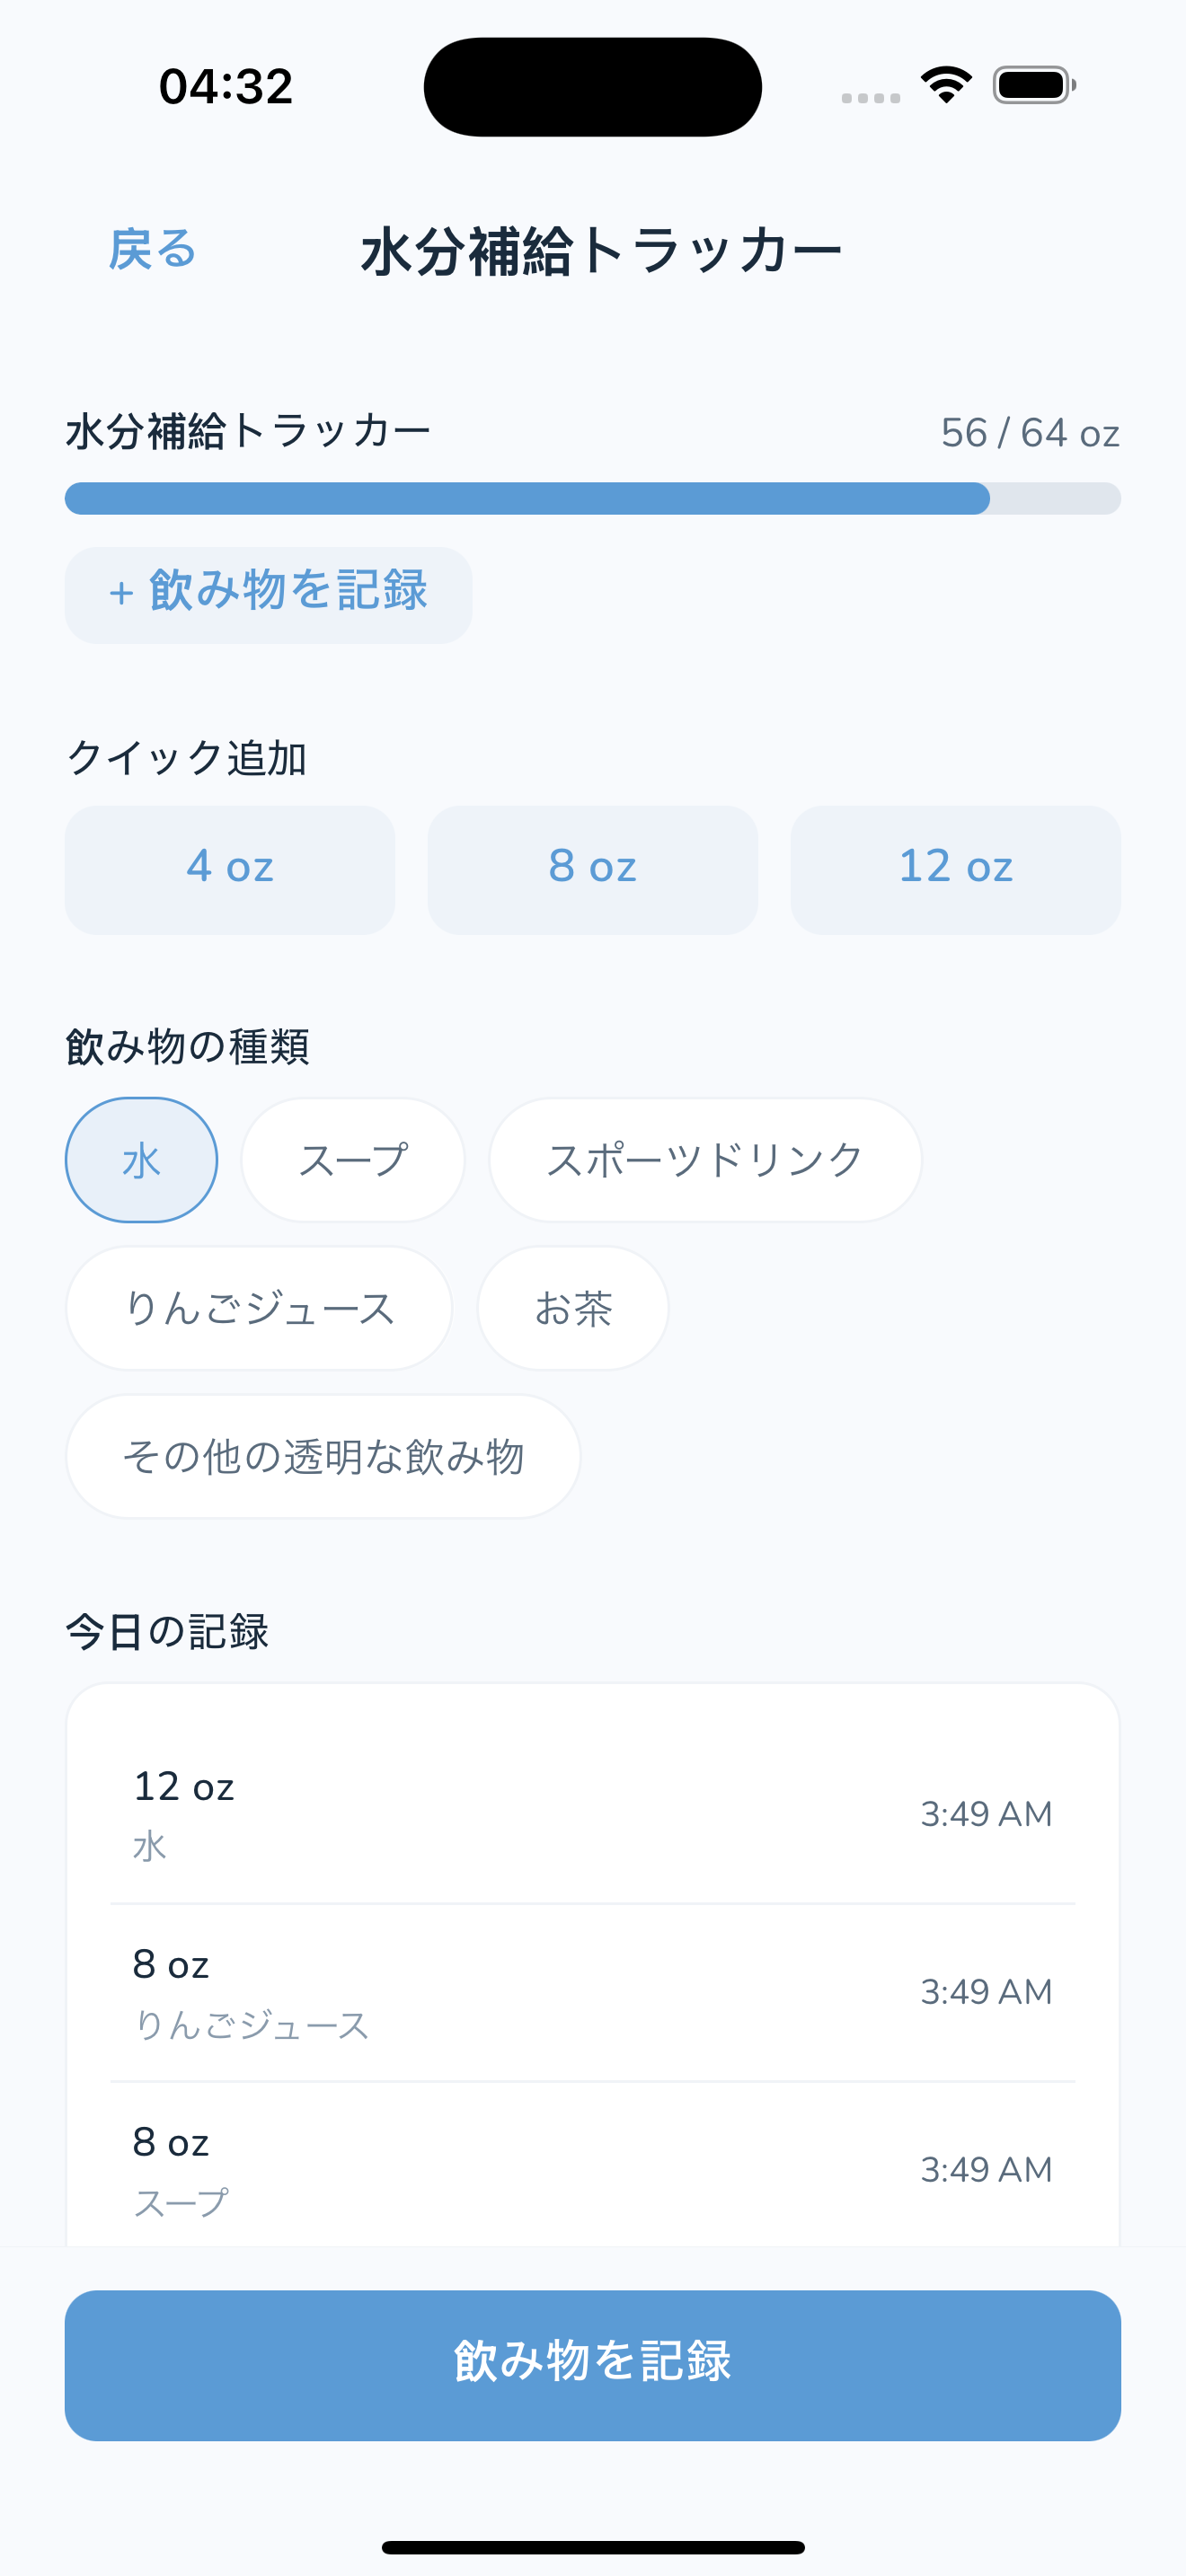Tap the battery status icon

click(1034, 85)
